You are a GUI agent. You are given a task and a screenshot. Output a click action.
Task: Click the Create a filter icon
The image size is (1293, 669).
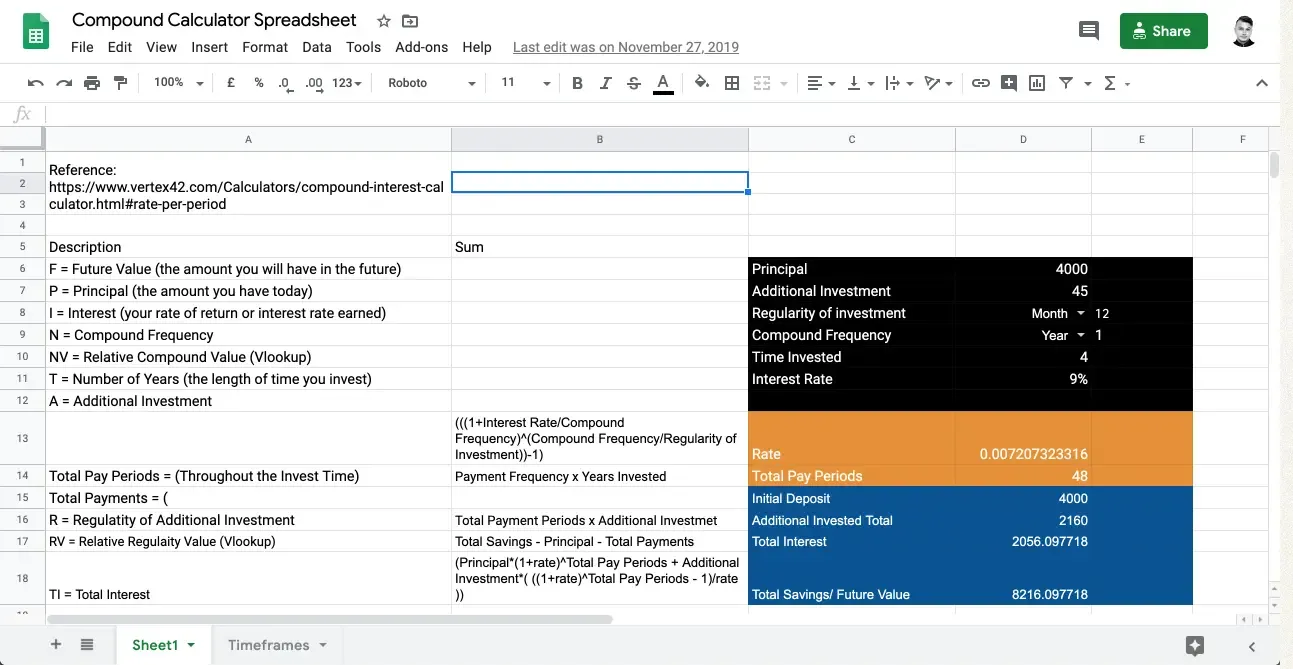click(x=1068, y=83)
